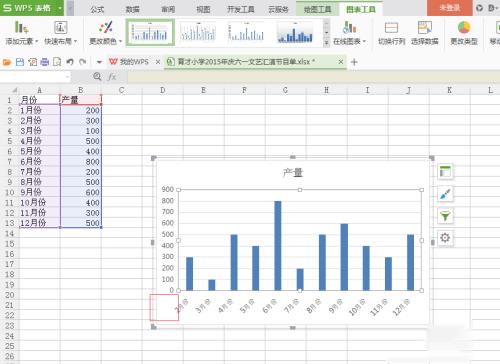Click the chart style paintbrush button
Screen dimensions: 500x364
pos(445,194)
